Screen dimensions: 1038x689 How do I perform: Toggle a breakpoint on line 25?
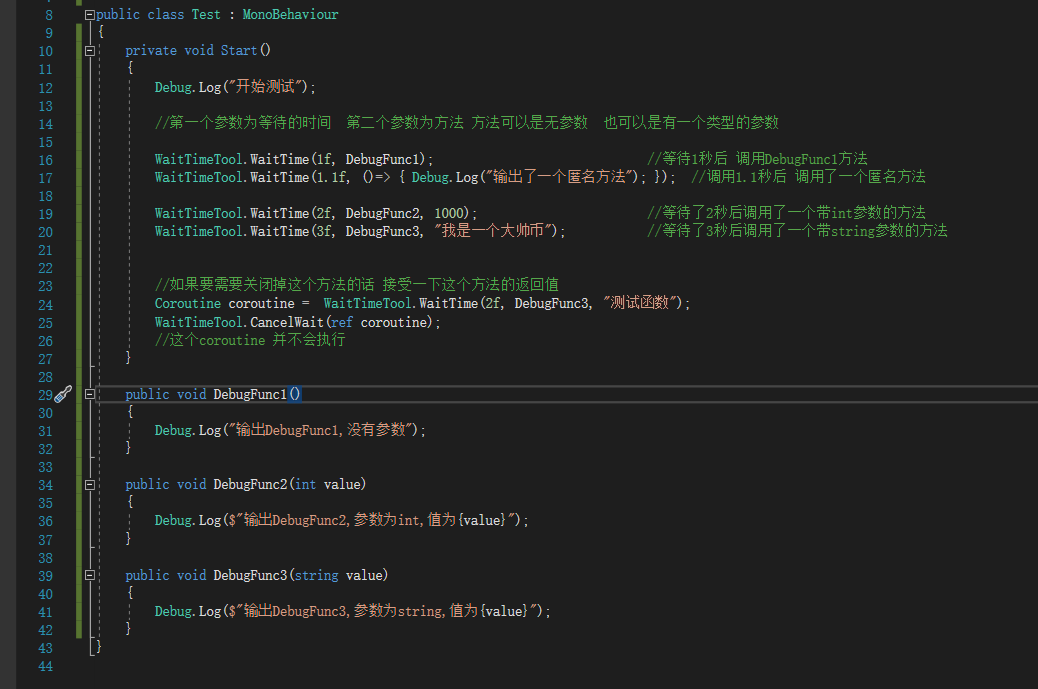15,322
